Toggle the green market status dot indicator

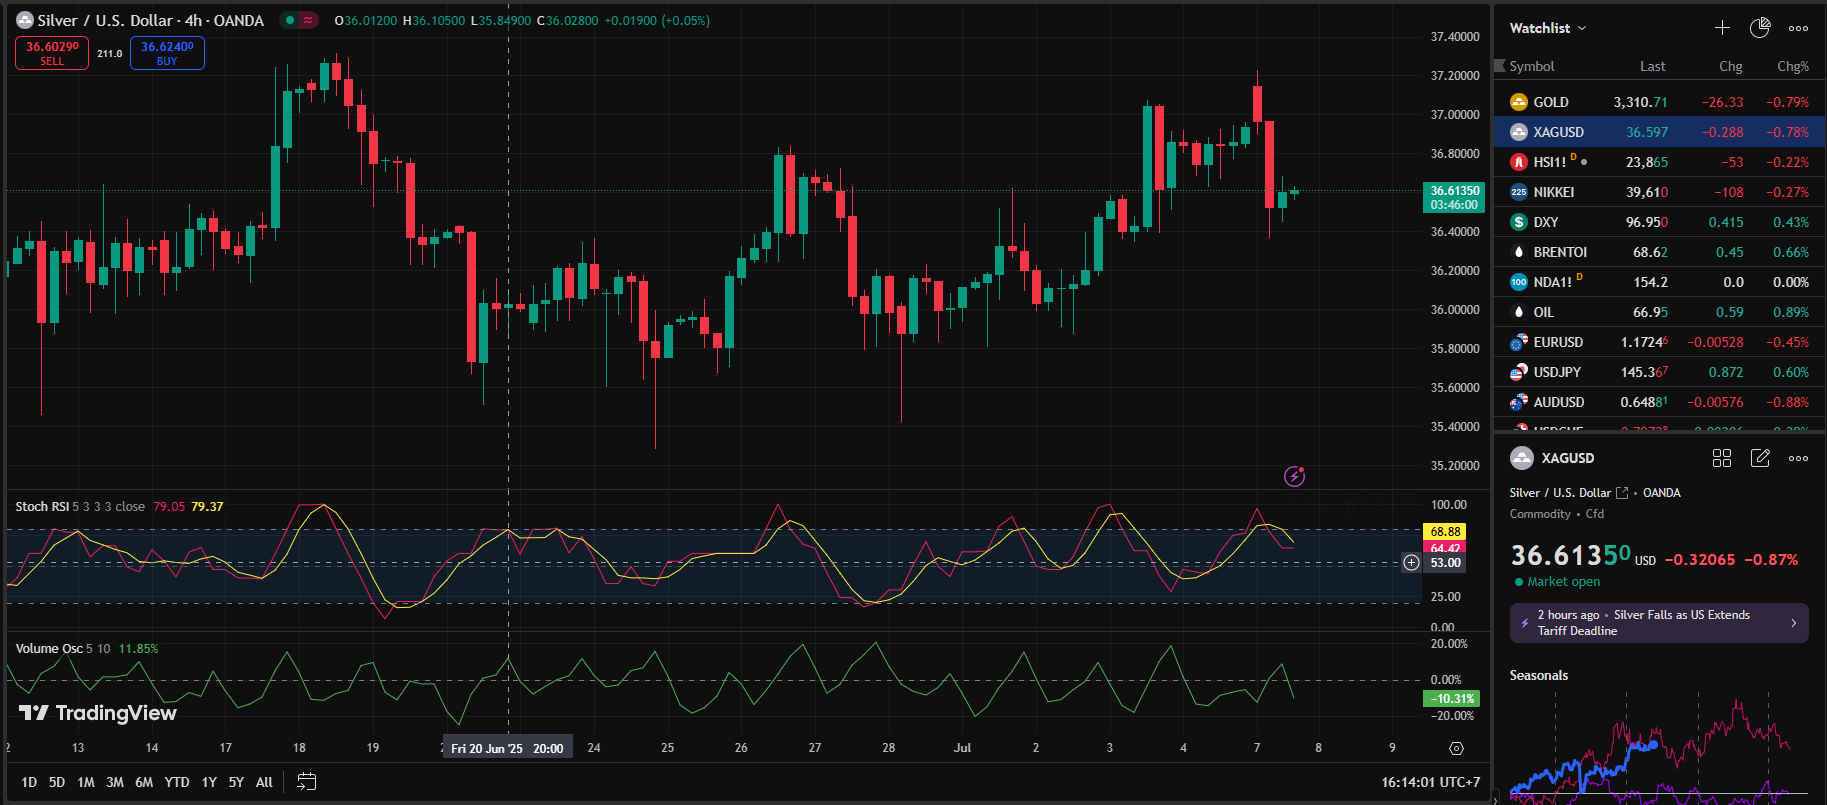point(288,20)
